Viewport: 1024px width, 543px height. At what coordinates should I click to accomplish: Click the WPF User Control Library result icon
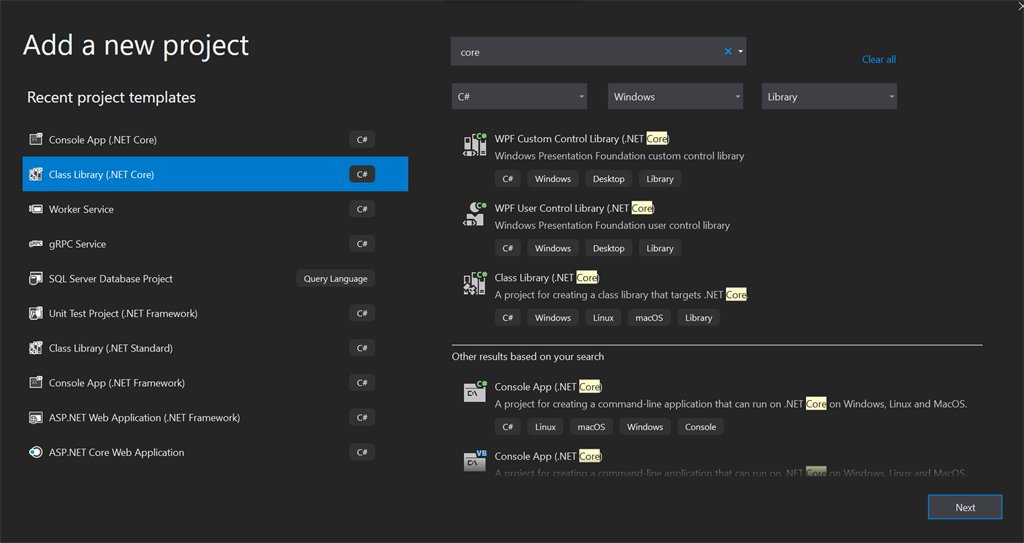[475, 214]
